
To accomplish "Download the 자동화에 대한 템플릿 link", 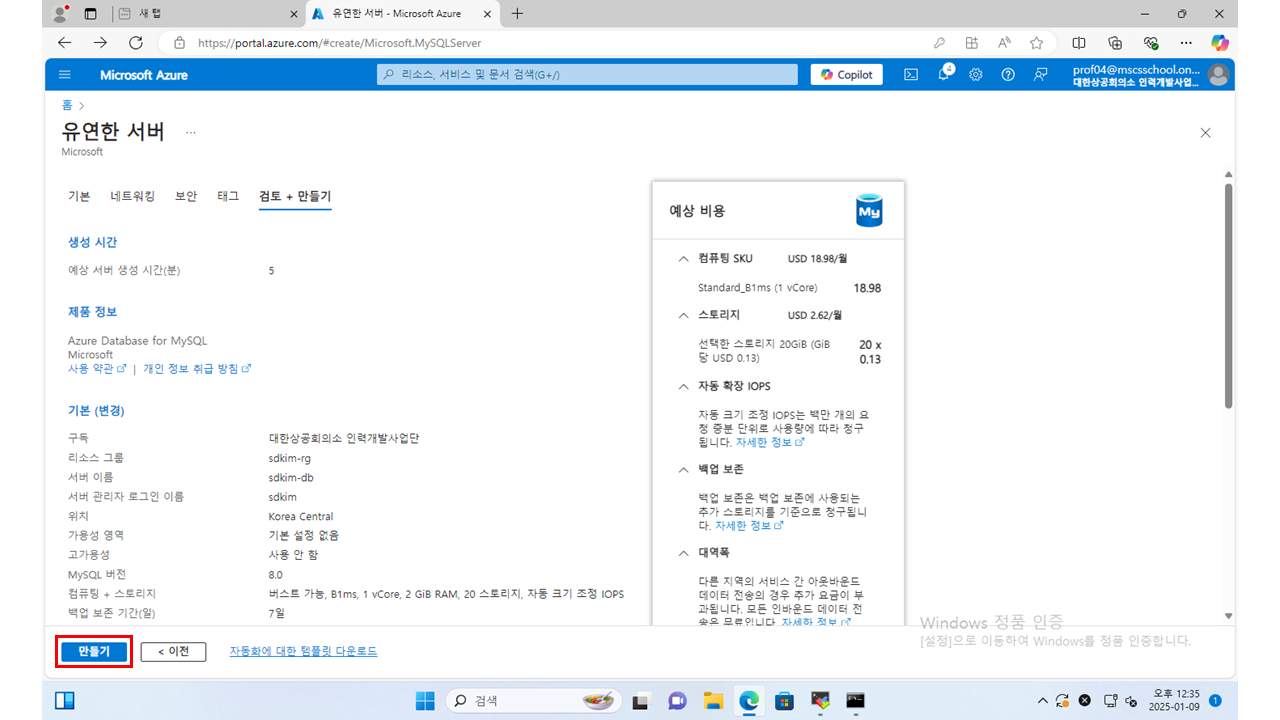I will (x=303, y=651).
